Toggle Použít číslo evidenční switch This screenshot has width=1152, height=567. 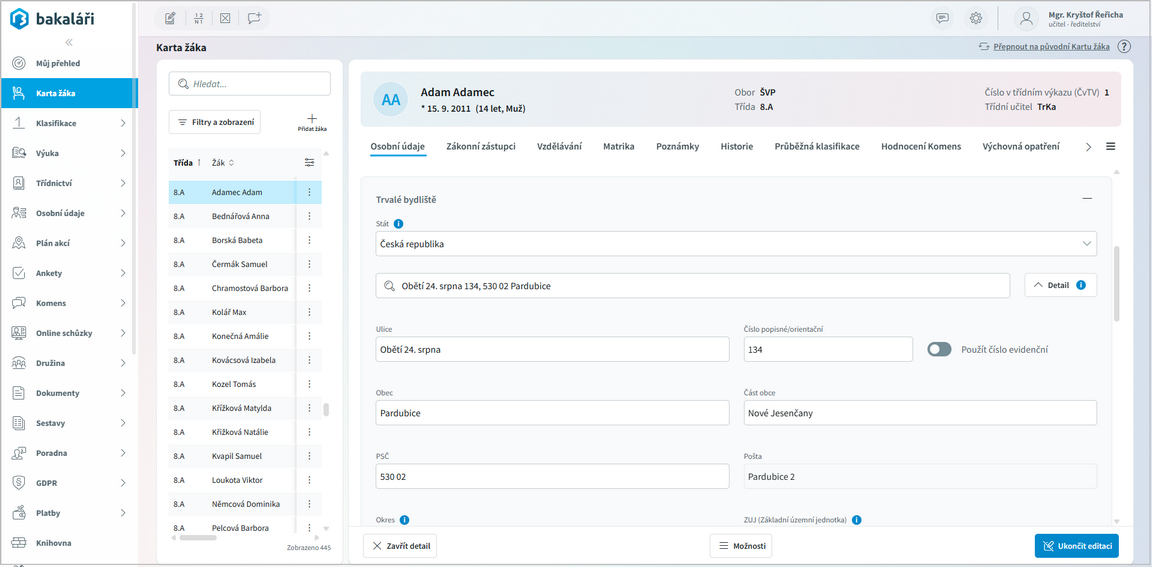[939, 349]
